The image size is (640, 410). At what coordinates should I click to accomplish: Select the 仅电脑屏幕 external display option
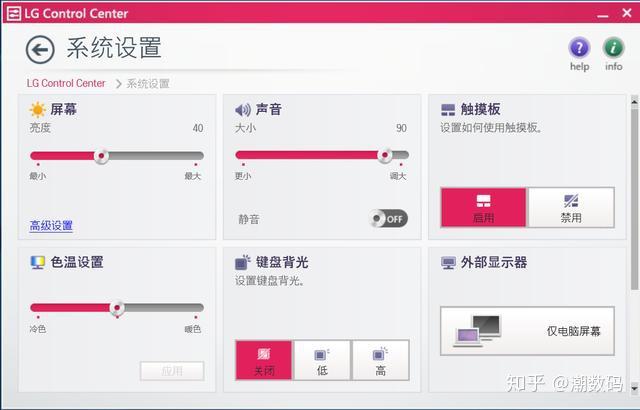click(527, 331)
